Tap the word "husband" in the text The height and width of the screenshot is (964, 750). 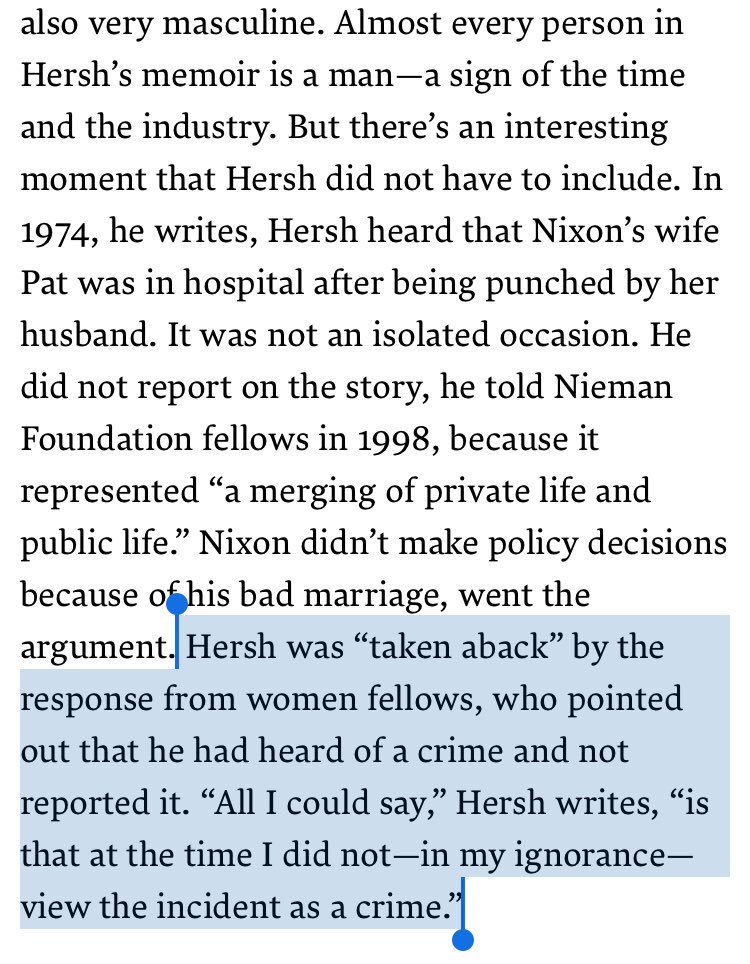coord(85,335)
